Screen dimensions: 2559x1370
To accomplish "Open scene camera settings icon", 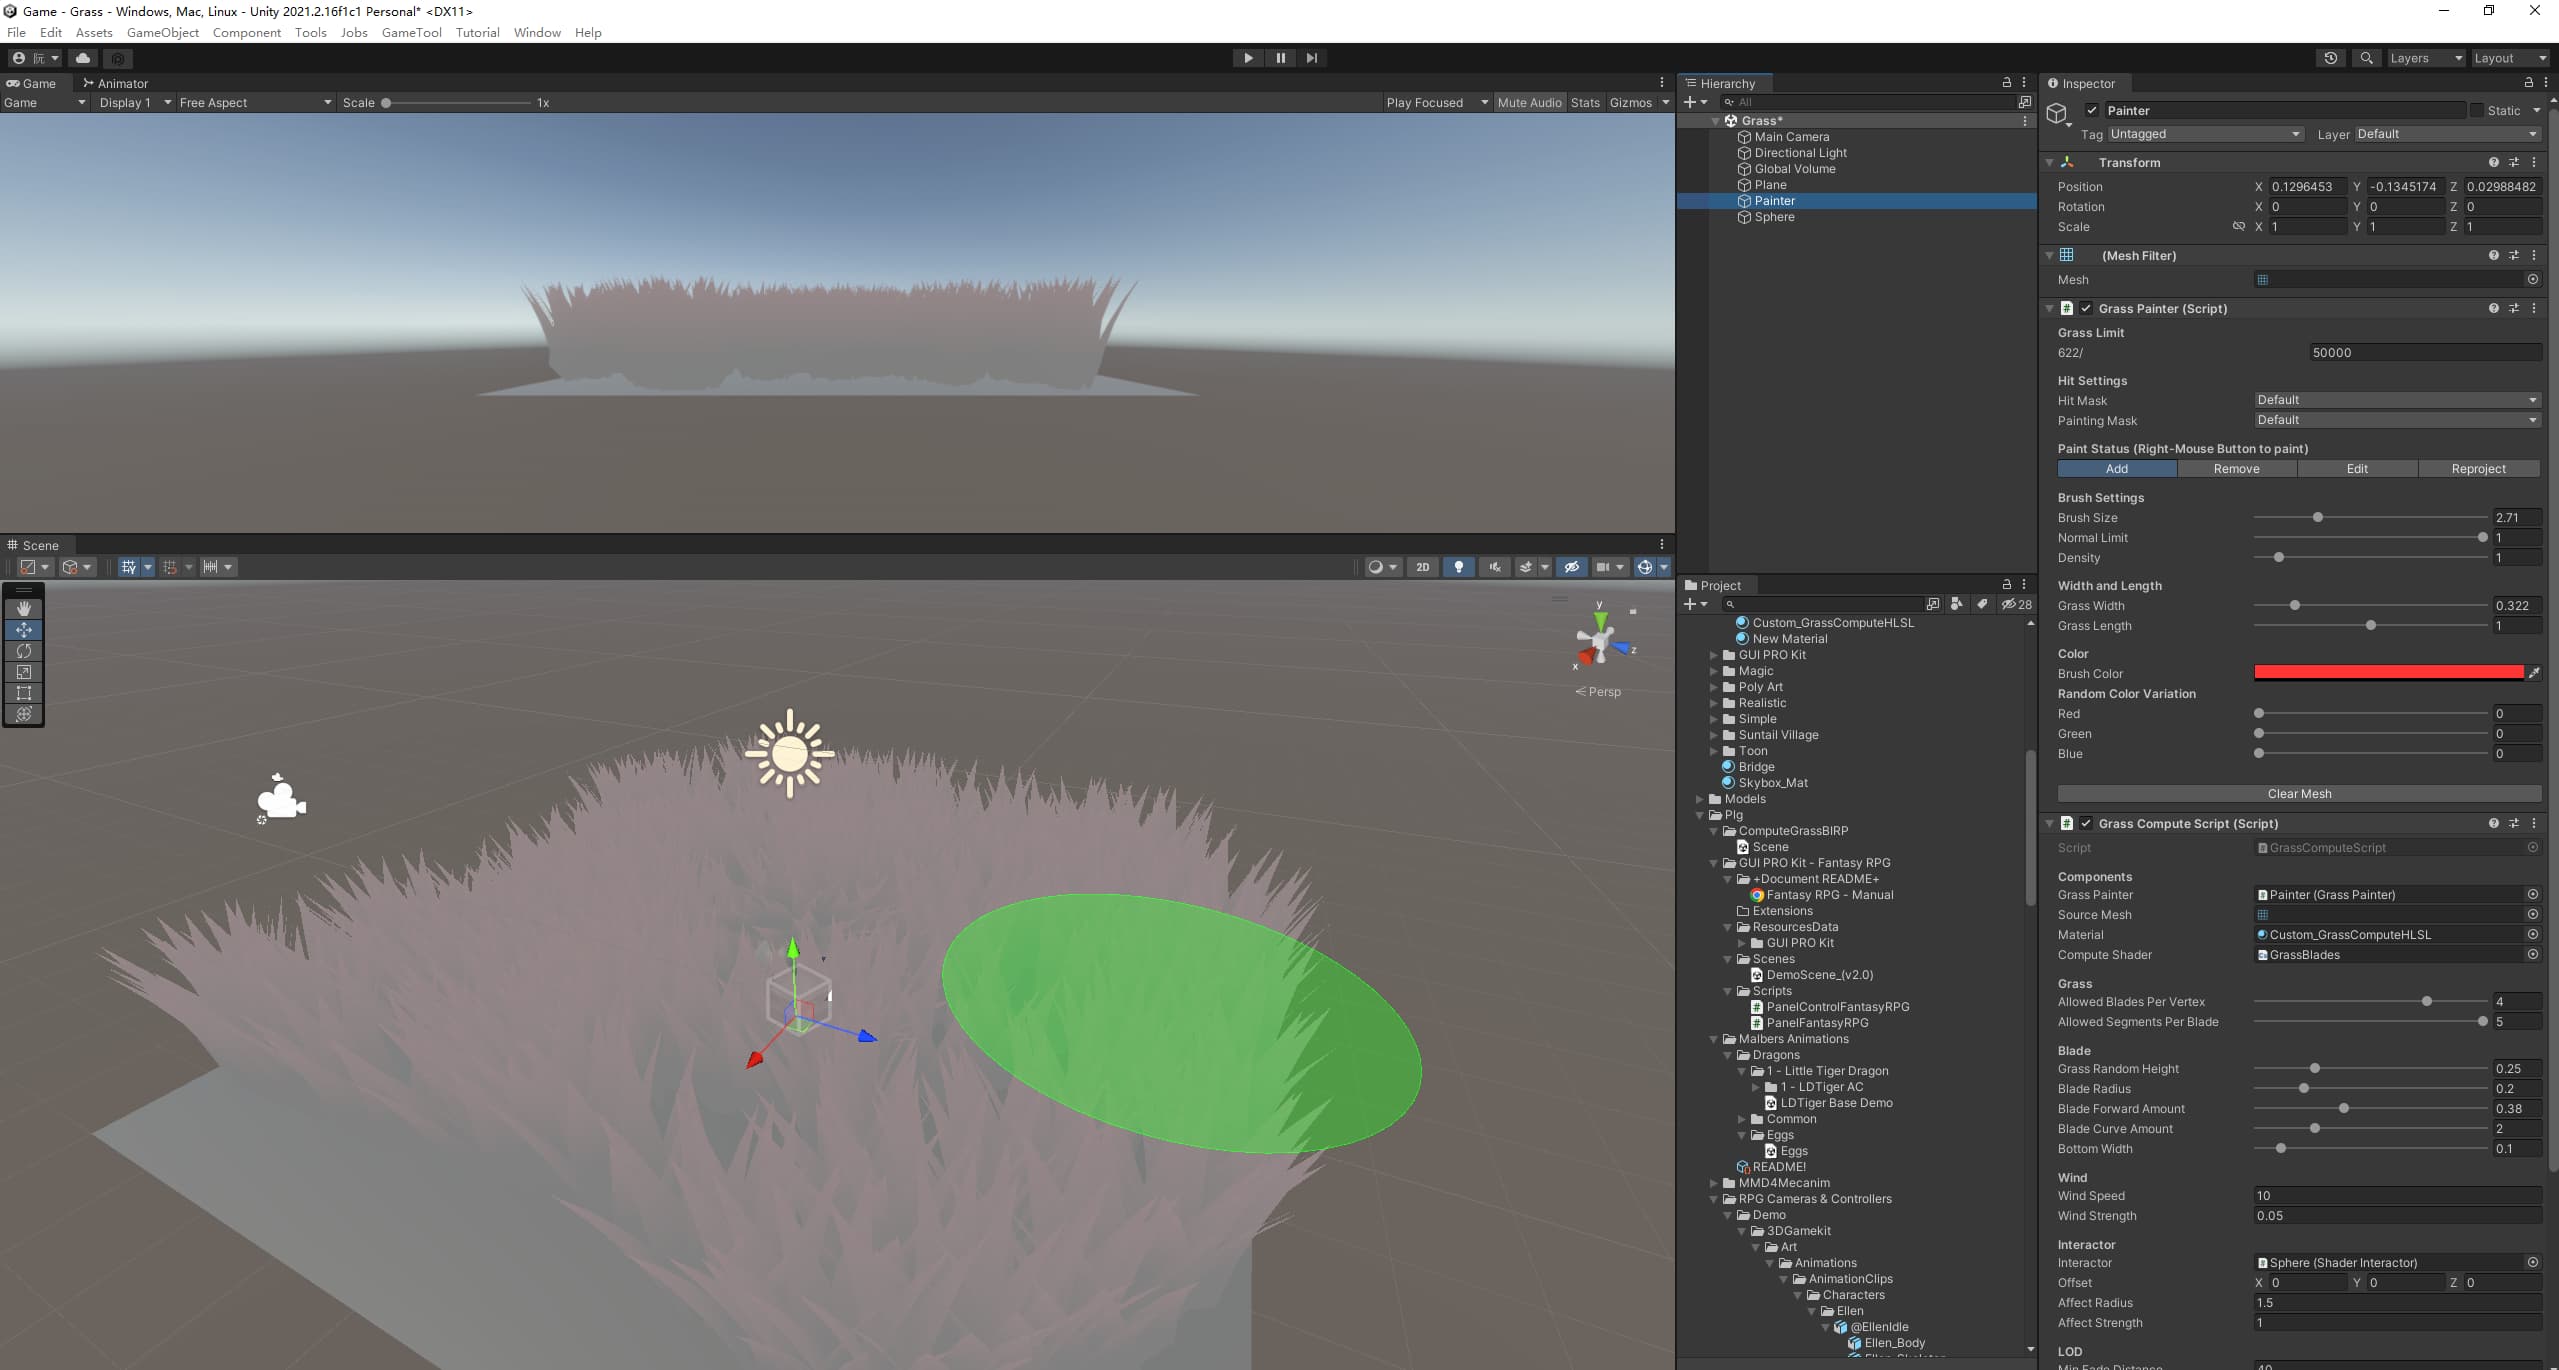I will [1603, 567].
